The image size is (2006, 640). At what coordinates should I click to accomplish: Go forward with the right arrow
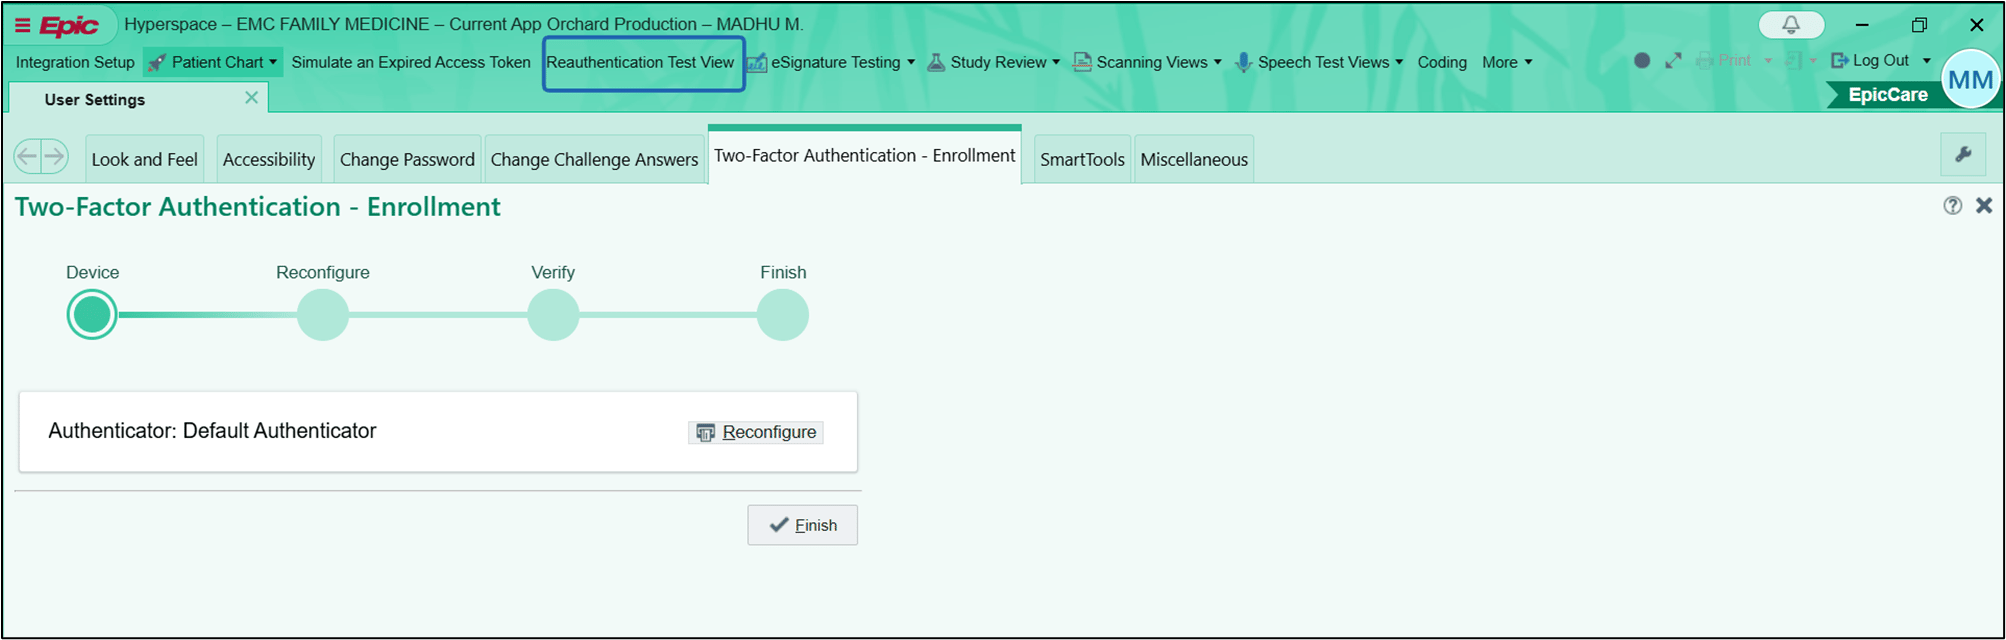point(55,156)
